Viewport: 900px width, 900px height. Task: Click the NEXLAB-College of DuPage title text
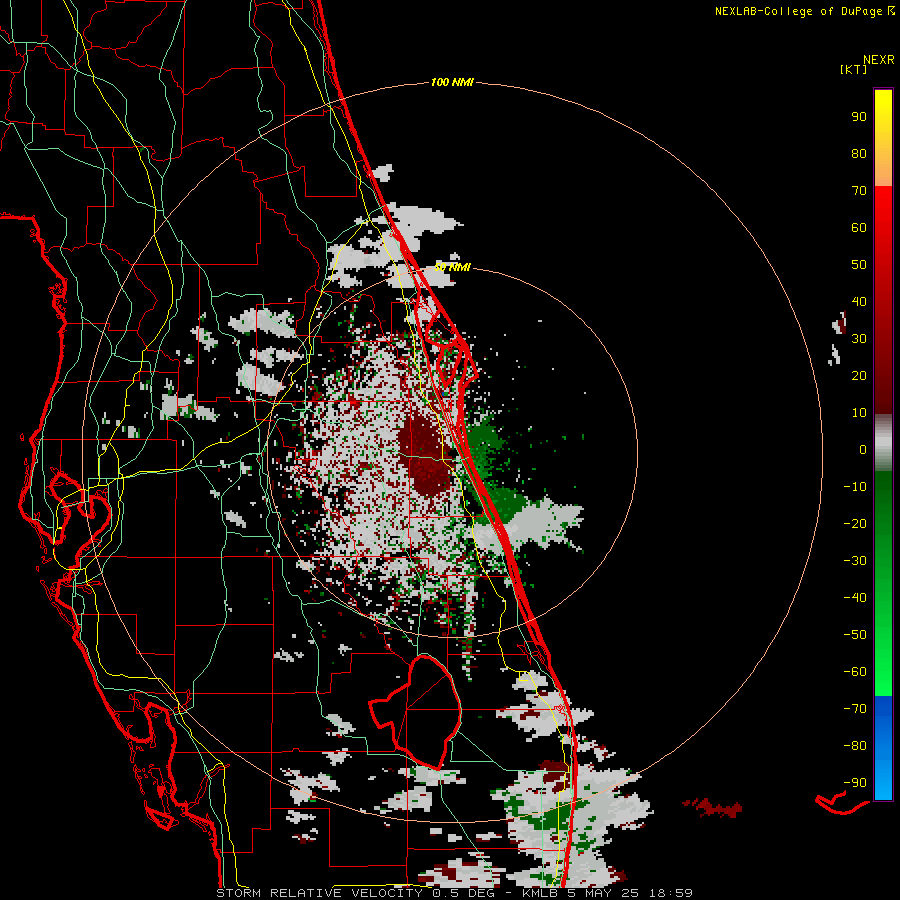tap(798, 11)
